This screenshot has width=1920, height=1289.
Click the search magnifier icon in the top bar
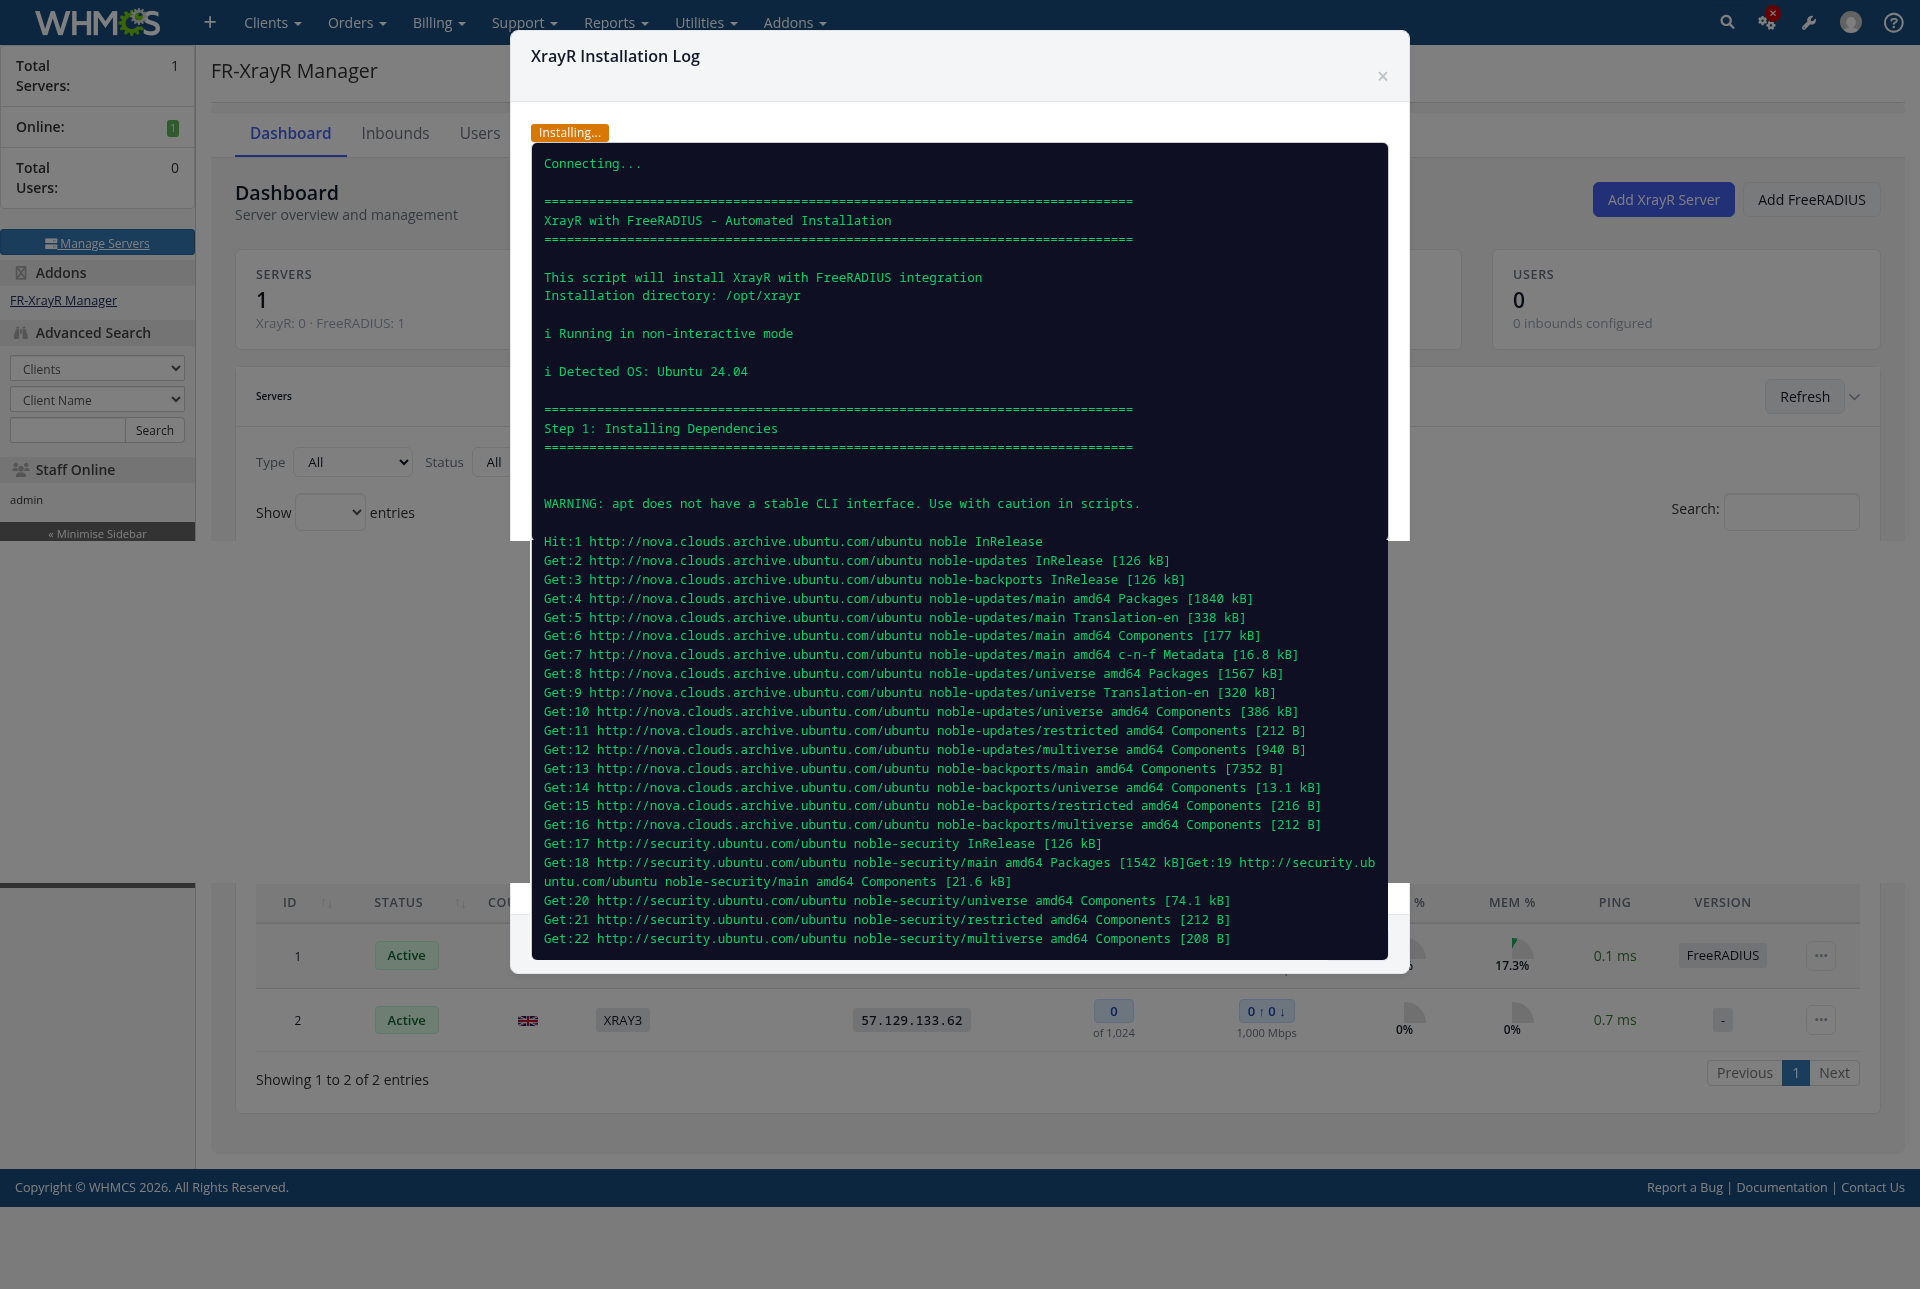click(1727, 22)
